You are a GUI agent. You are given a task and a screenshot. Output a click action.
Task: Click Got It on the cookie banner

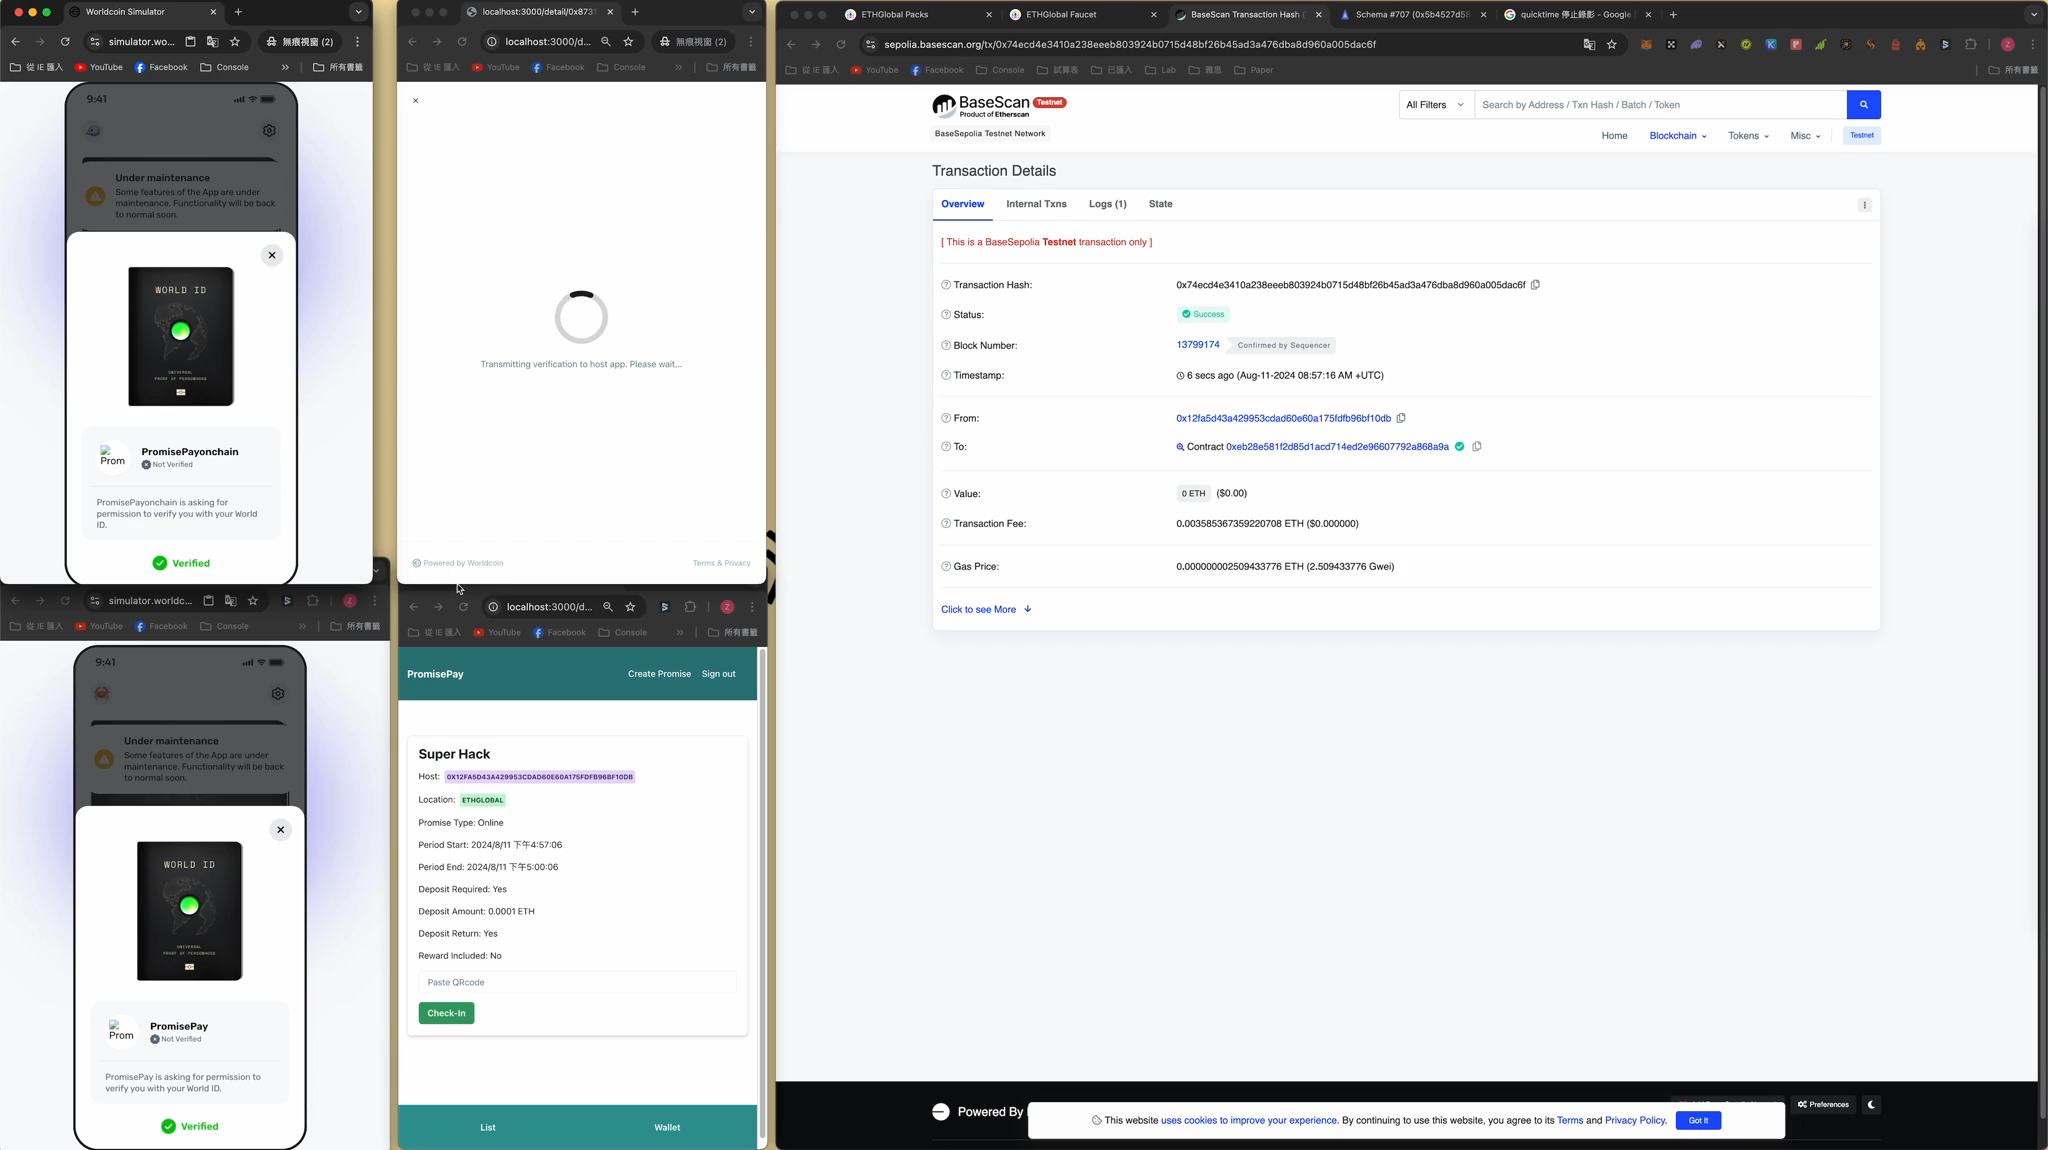(x=1698, y=1121)
